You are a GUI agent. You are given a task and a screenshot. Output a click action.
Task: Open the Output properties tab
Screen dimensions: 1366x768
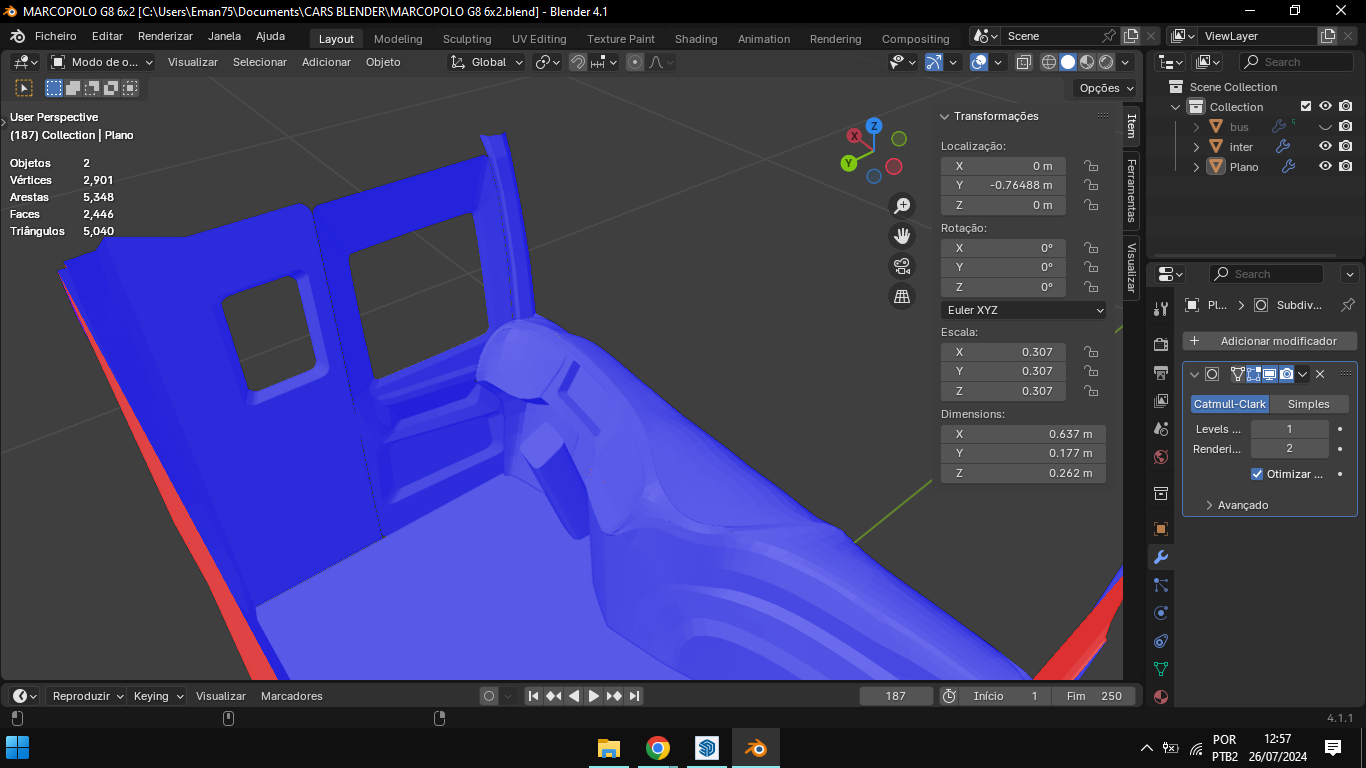[1161, 373]
